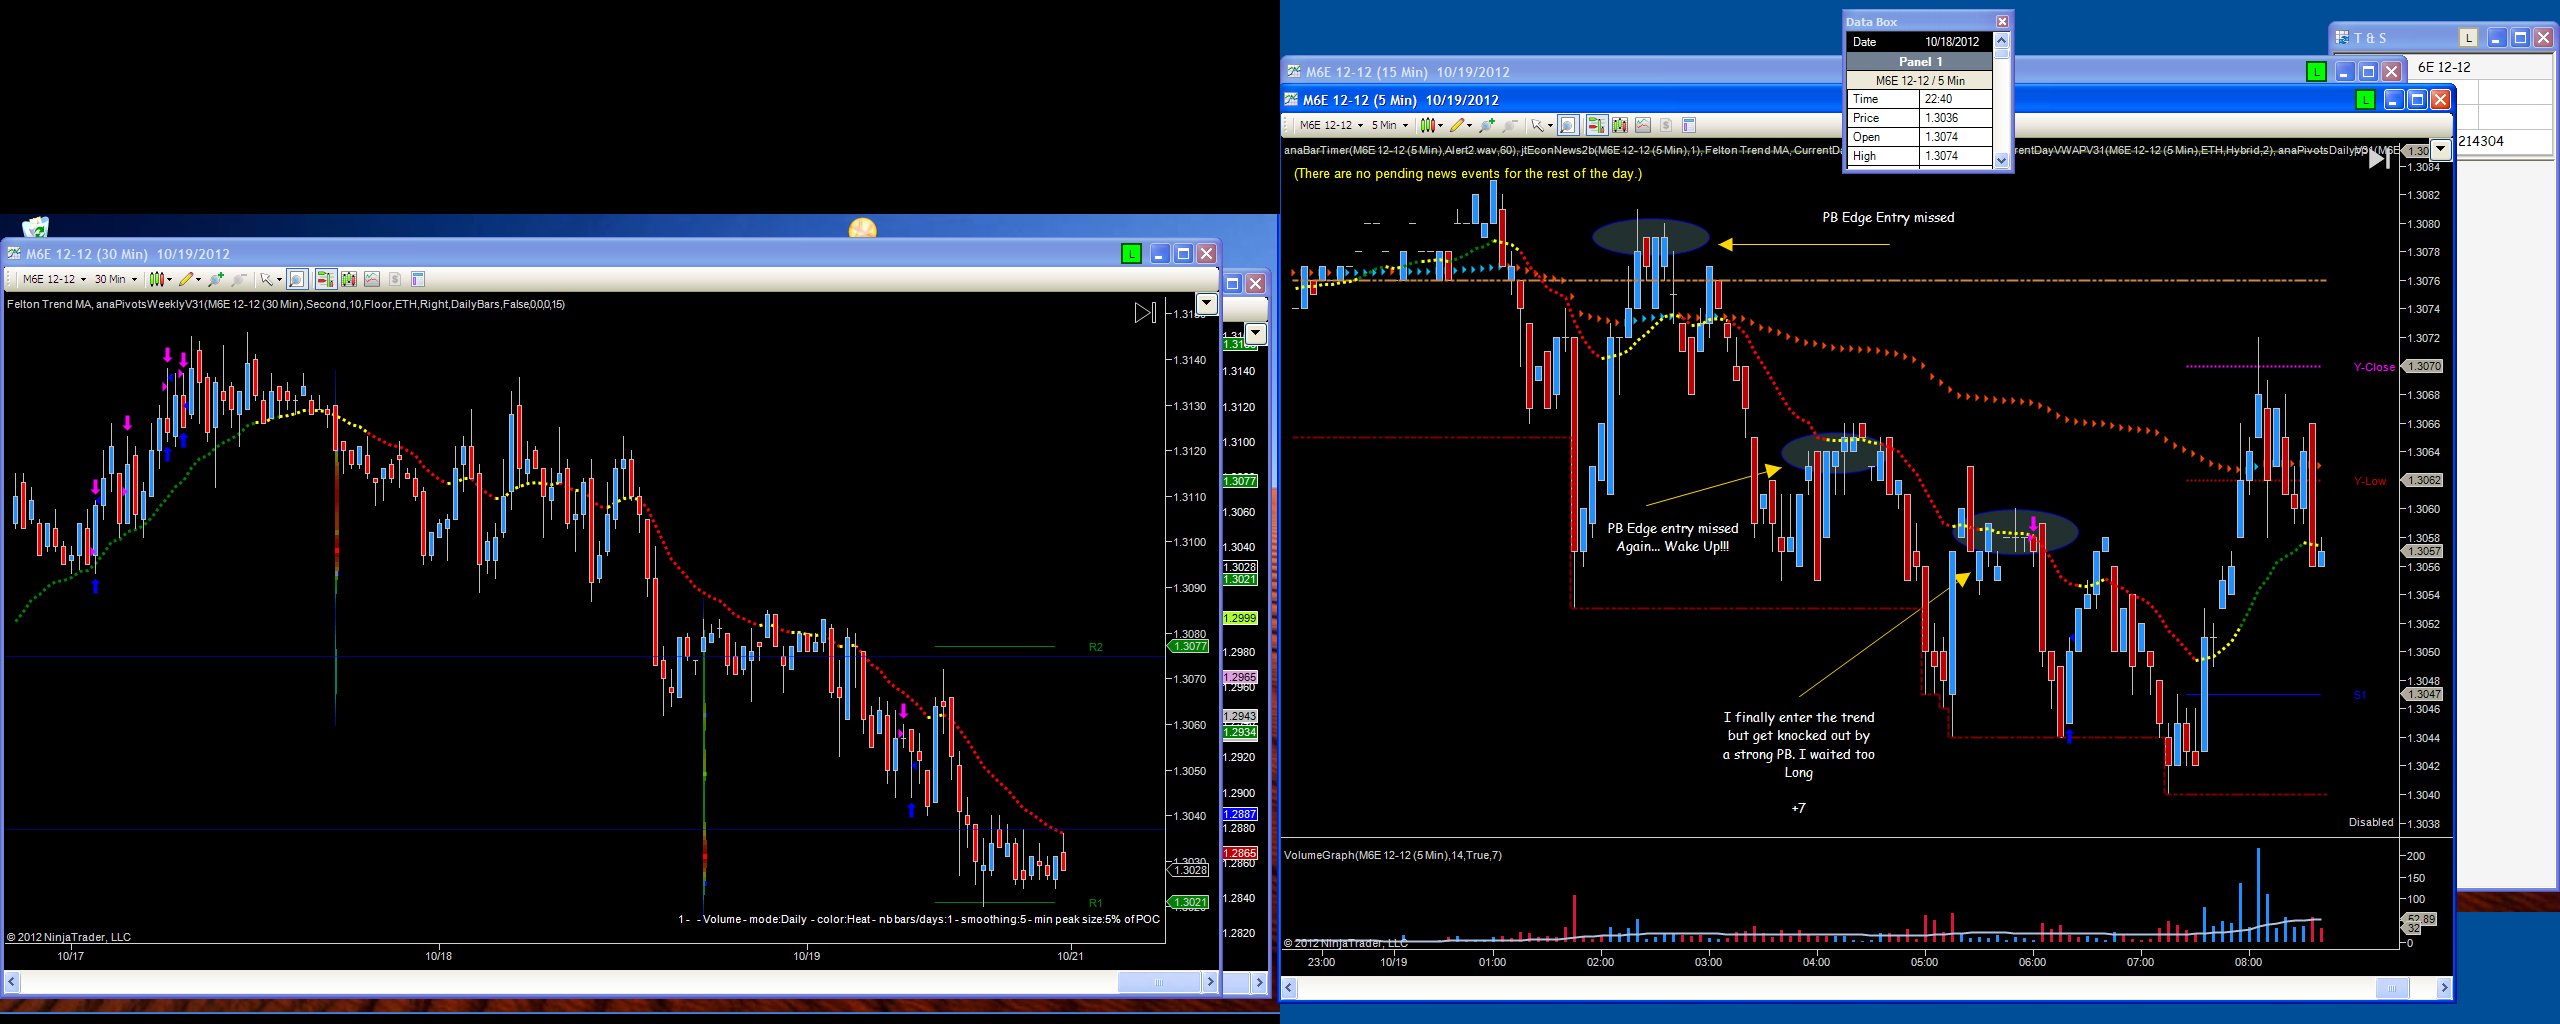Open price axis dropdown on partially hidden chart window
Image resolution: width=2560 pixels, height=1024 pixels.
tap(1256, 333)
